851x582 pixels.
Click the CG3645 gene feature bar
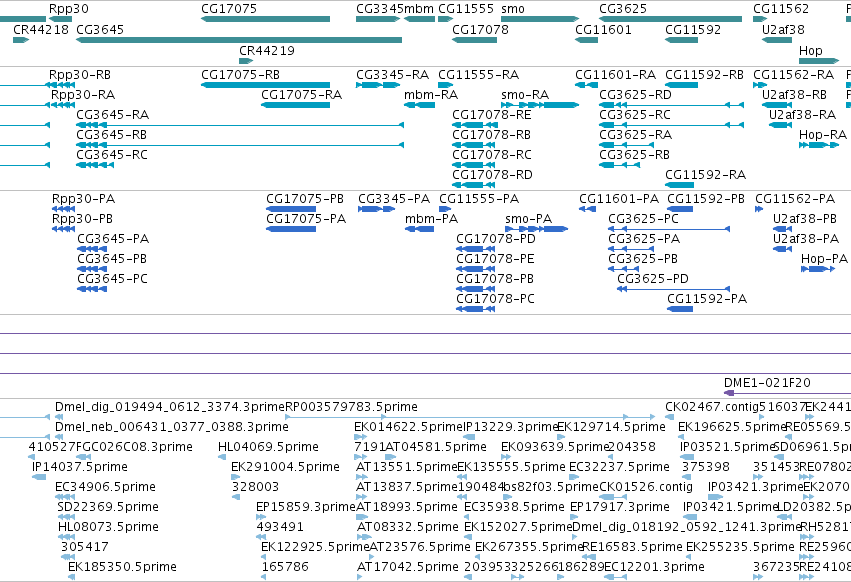[239, 40]
